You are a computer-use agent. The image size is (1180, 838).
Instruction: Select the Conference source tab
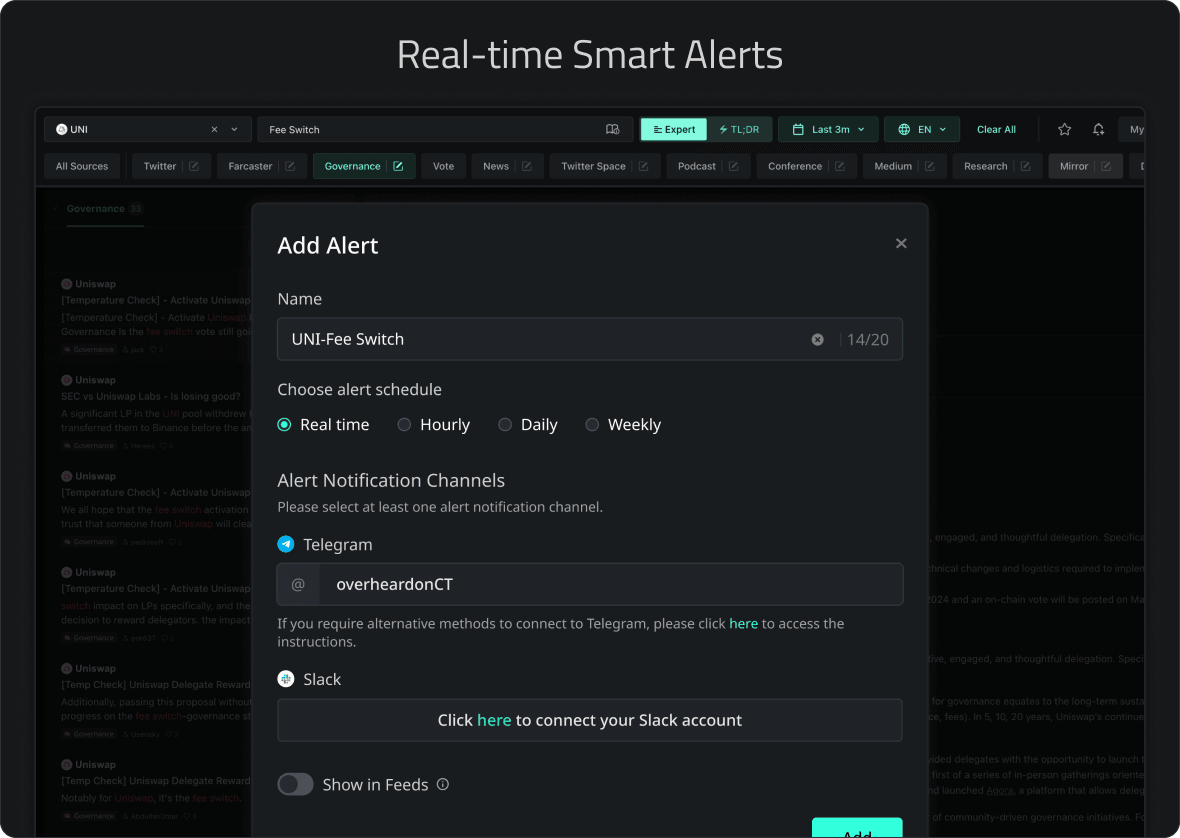(x=795, y=166)
